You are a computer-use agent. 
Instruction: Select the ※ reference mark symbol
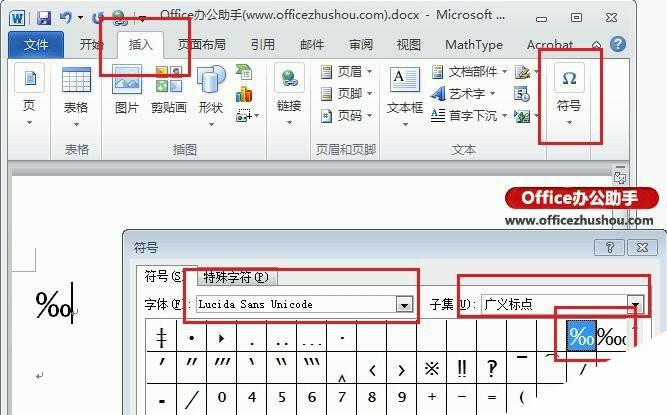click(x=432, y=368)
